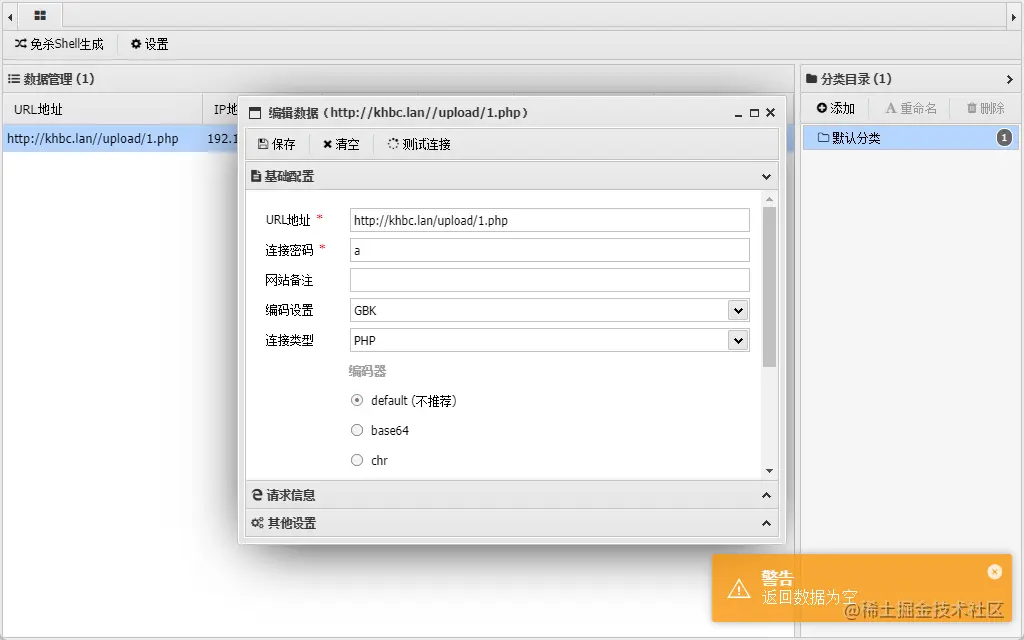Screen dimensions: 1024x640
Task: Click the window icon in dialog title
Action: 255,113
